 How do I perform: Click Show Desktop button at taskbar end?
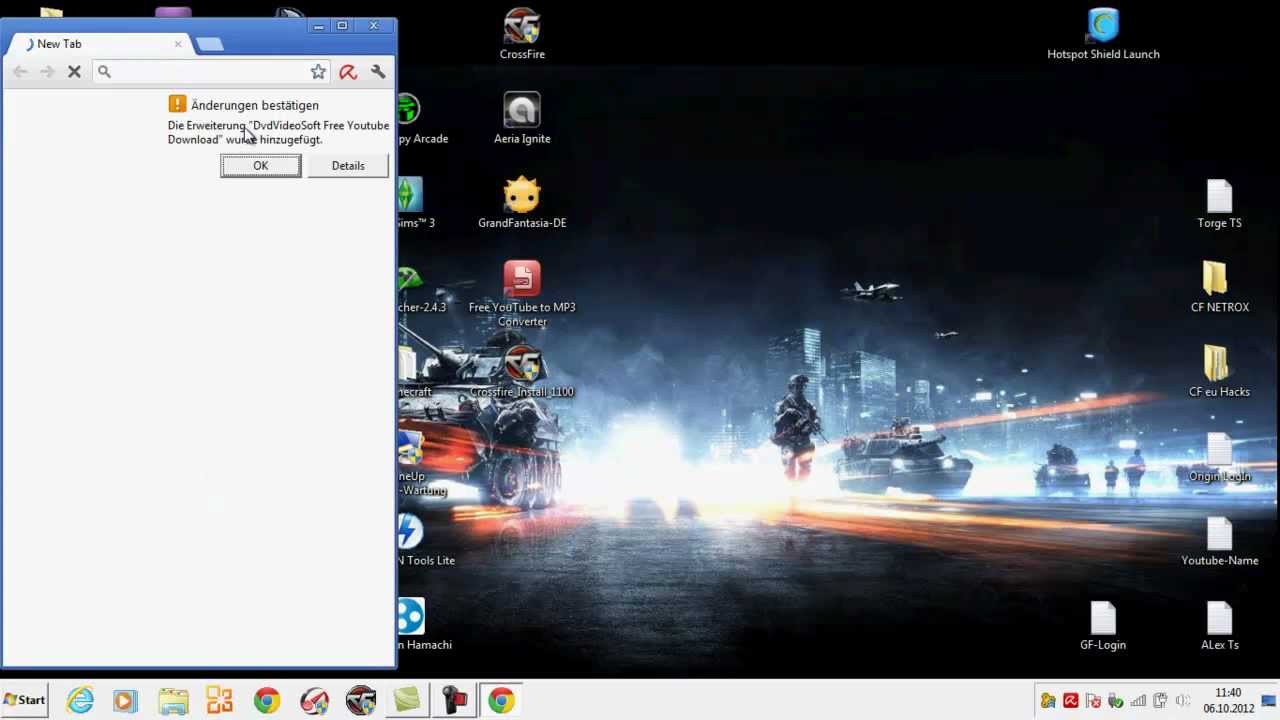[x=1269, y=700]
